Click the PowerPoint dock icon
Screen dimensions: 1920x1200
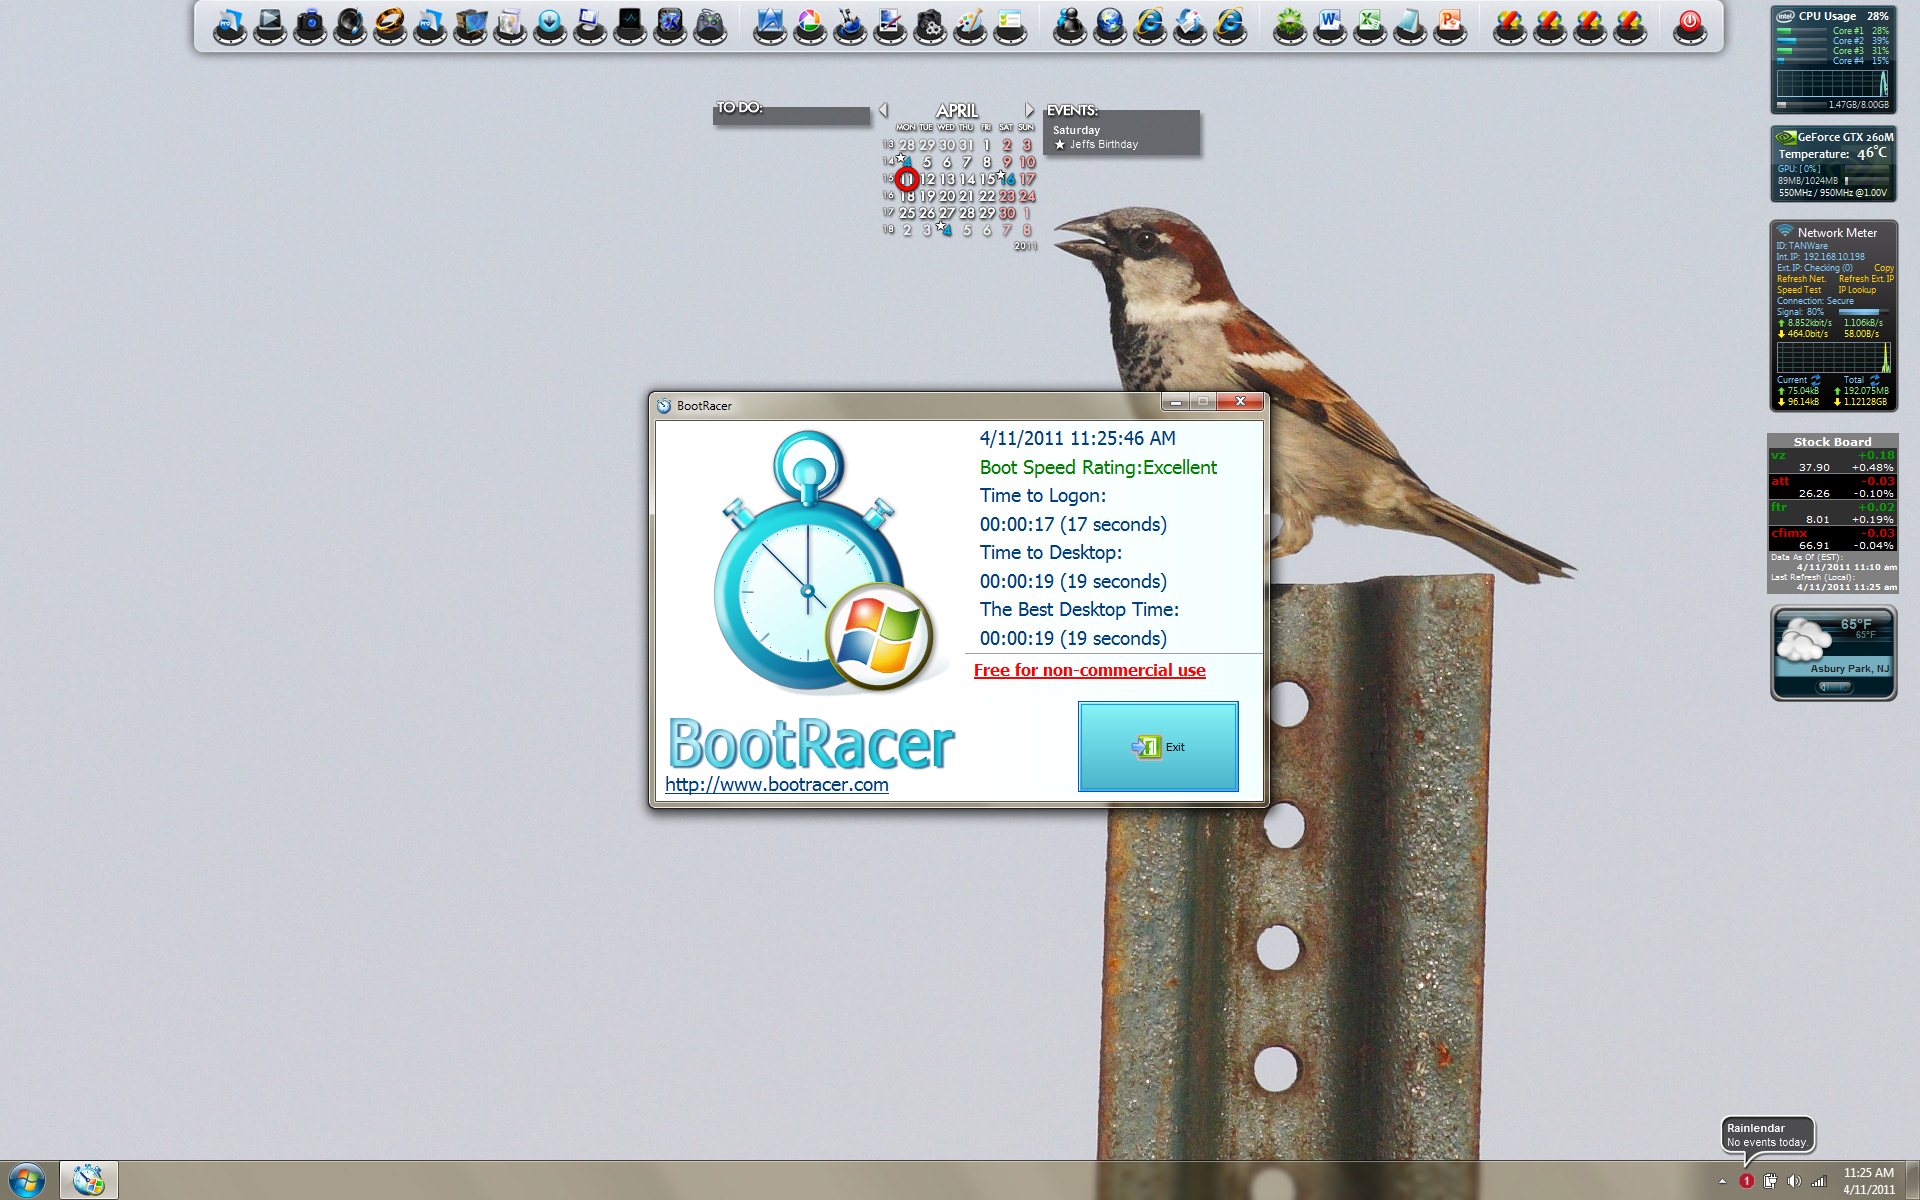[1449, 22]
